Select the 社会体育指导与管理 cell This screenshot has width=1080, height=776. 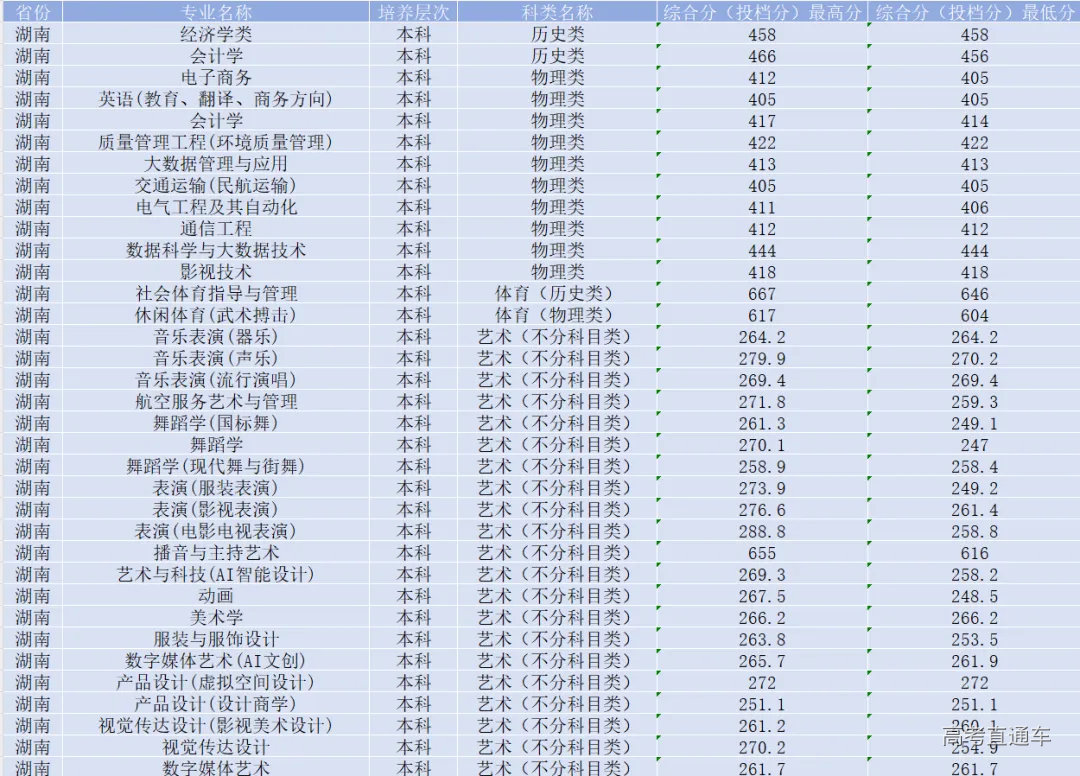(216, 293)
